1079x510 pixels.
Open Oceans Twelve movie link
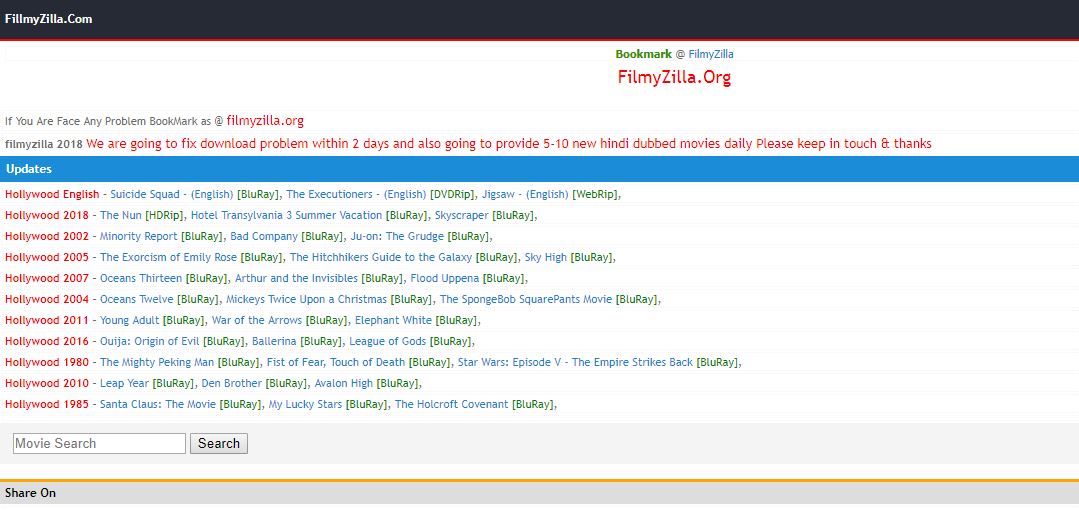pyautogui.click(x=136, y=299)
